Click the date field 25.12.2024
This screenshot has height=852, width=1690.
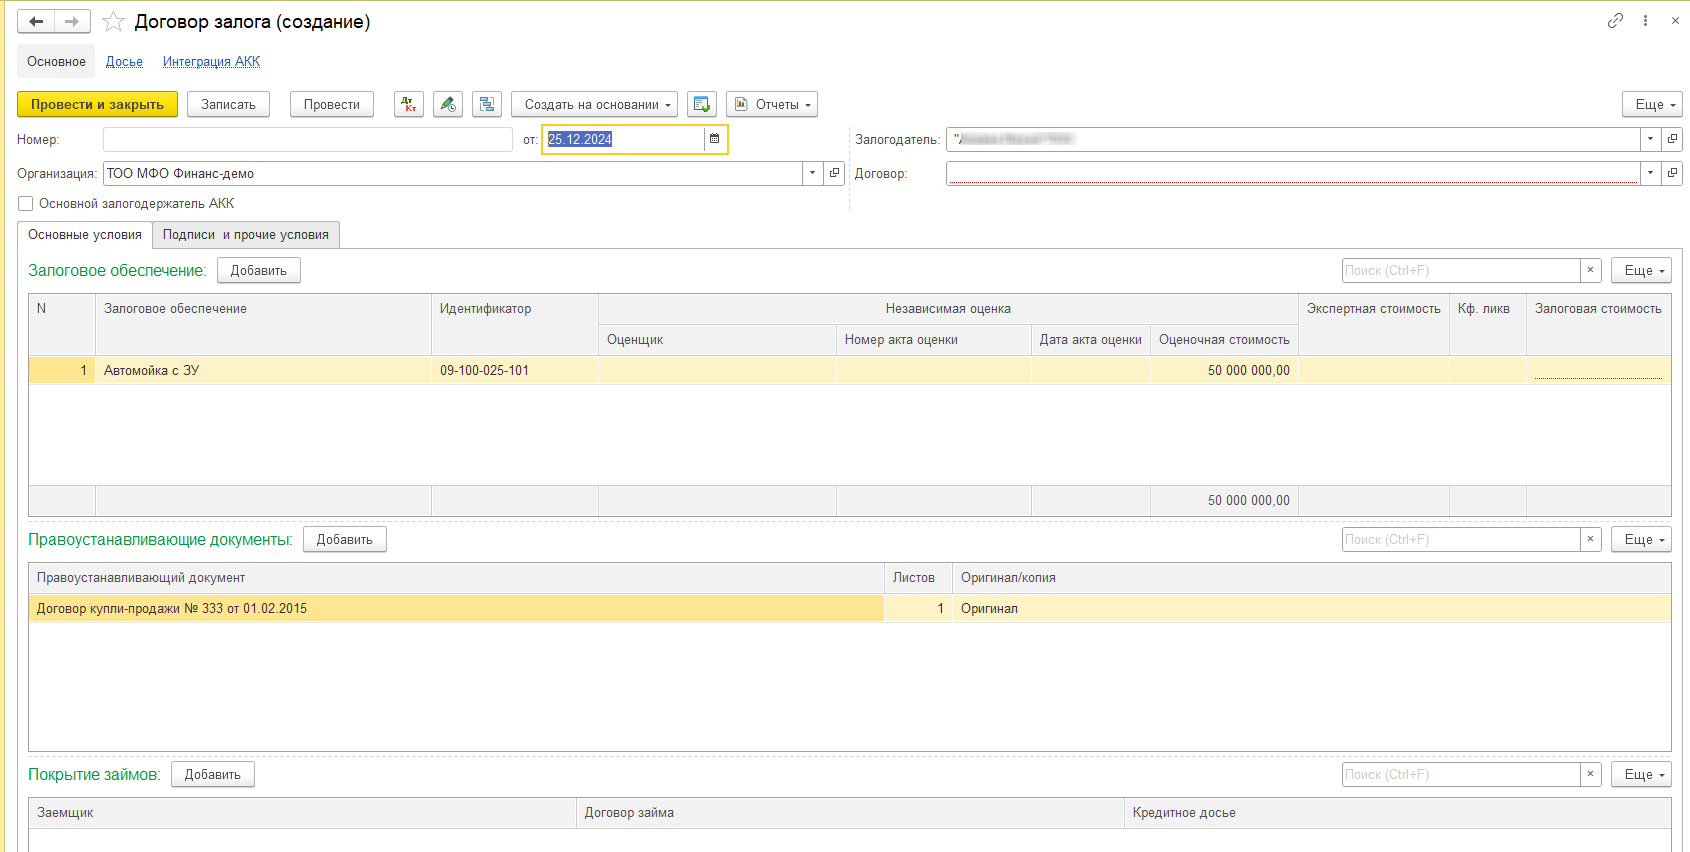point(624,139)
